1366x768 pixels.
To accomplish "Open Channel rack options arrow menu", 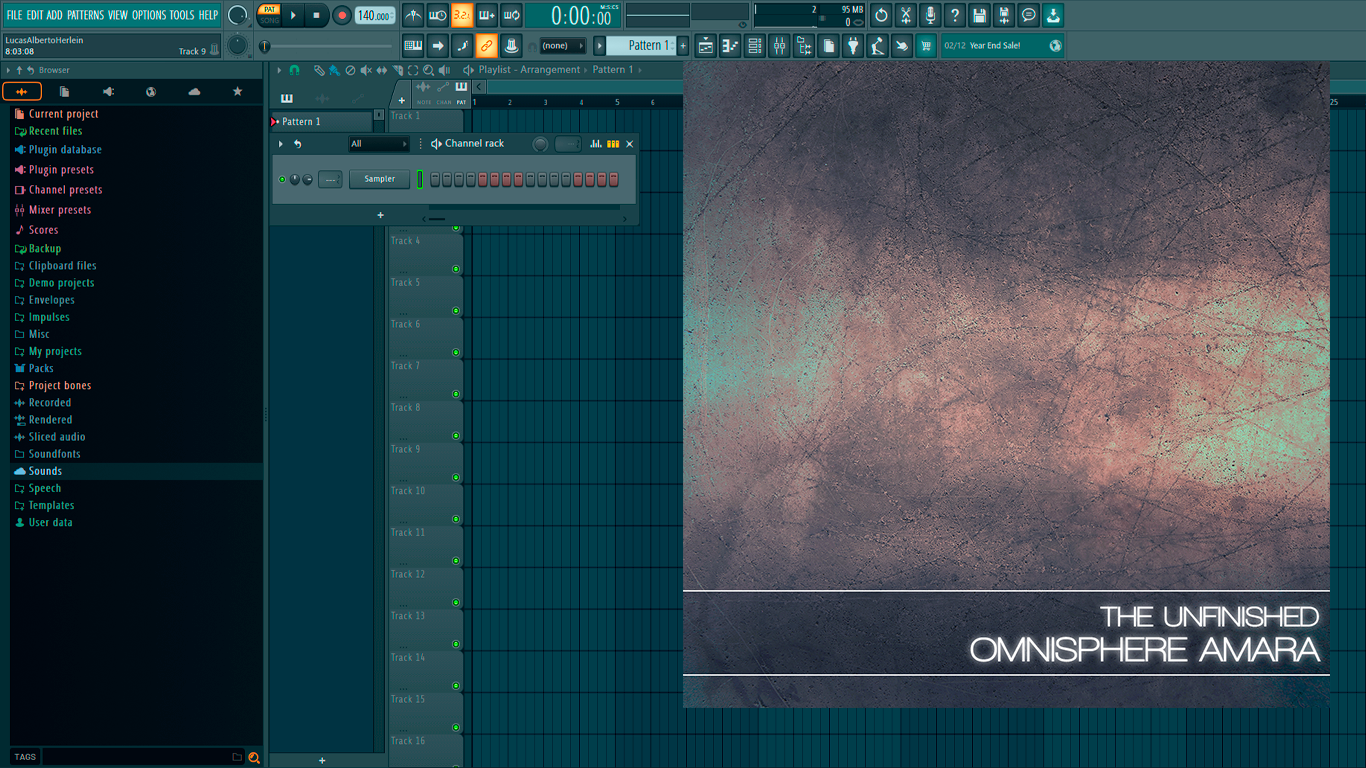I will pyautogui.click(x=281, y=144).
